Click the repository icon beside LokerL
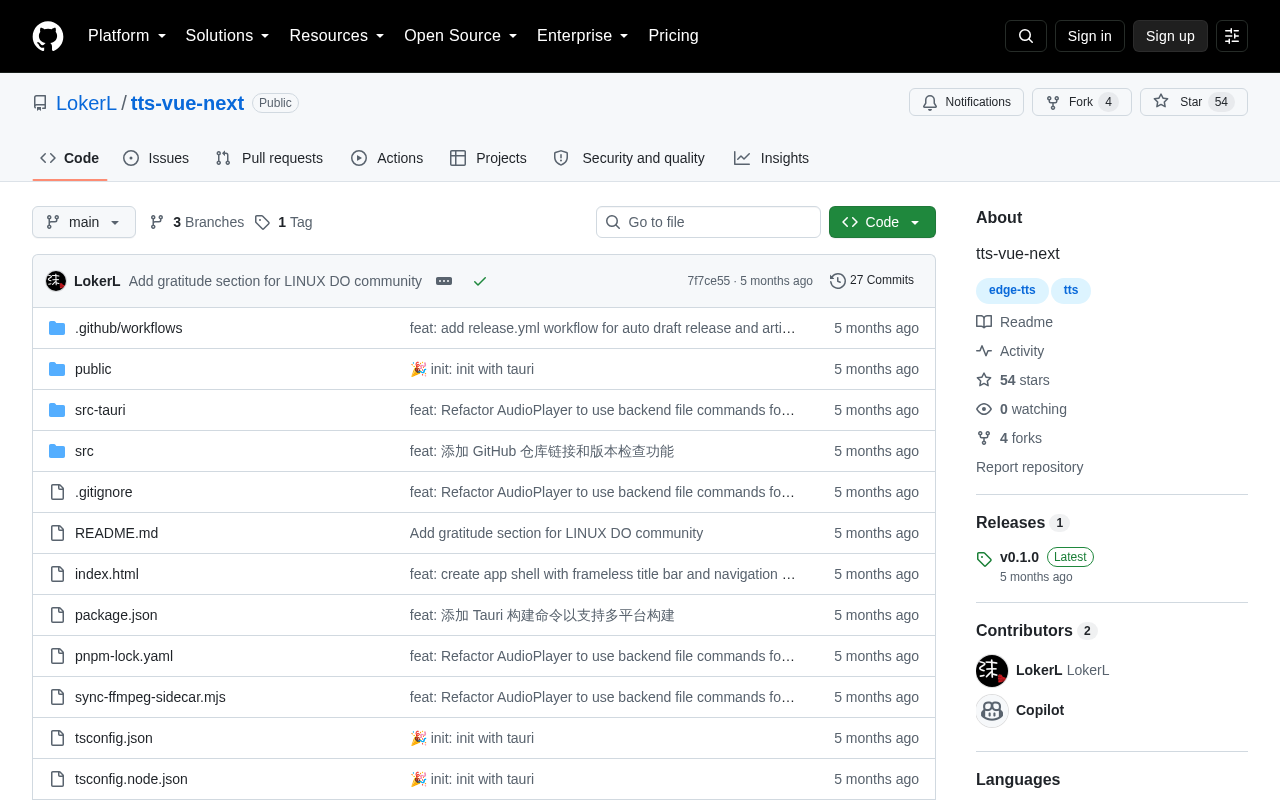1280x800 pixels. 40,103
